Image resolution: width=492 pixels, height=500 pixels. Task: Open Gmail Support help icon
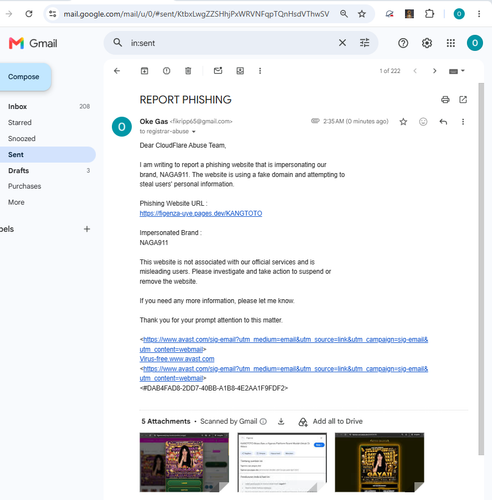click(x=403, y=43)
